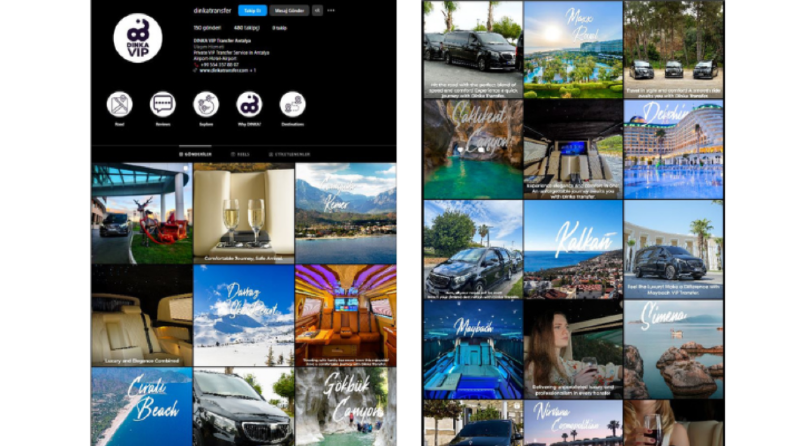Open the woman holding wine glass post

[x=574, y=349]
